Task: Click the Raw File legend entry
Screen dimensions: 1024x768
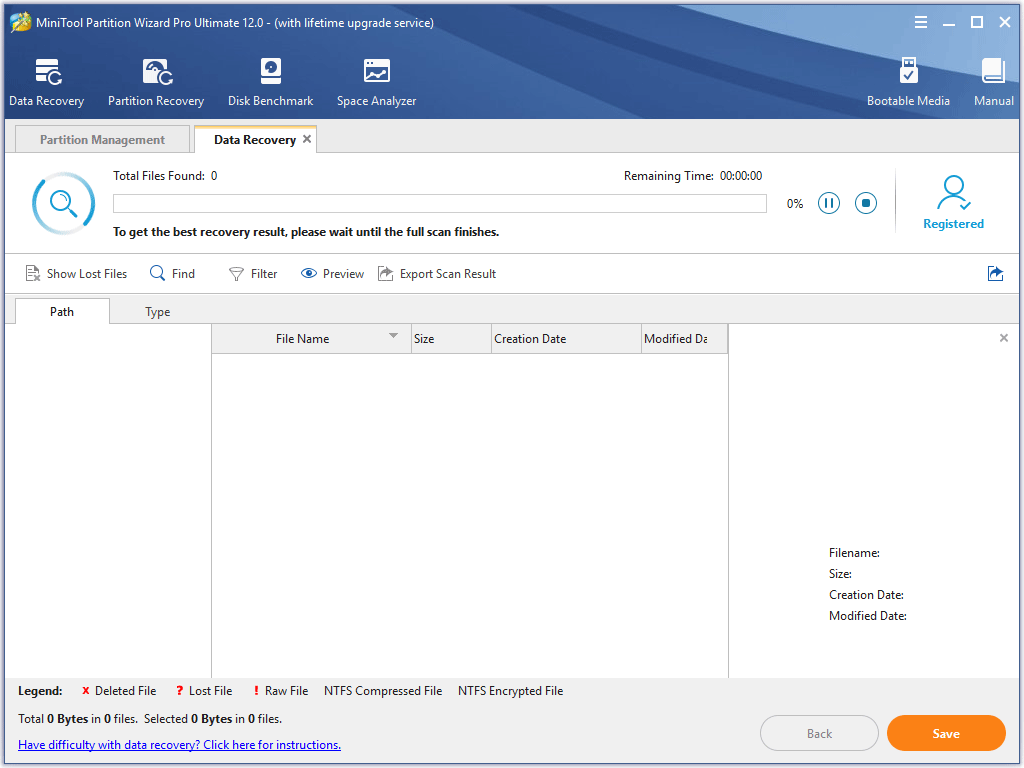Action: pyautogui.click(x=281, y=691)
